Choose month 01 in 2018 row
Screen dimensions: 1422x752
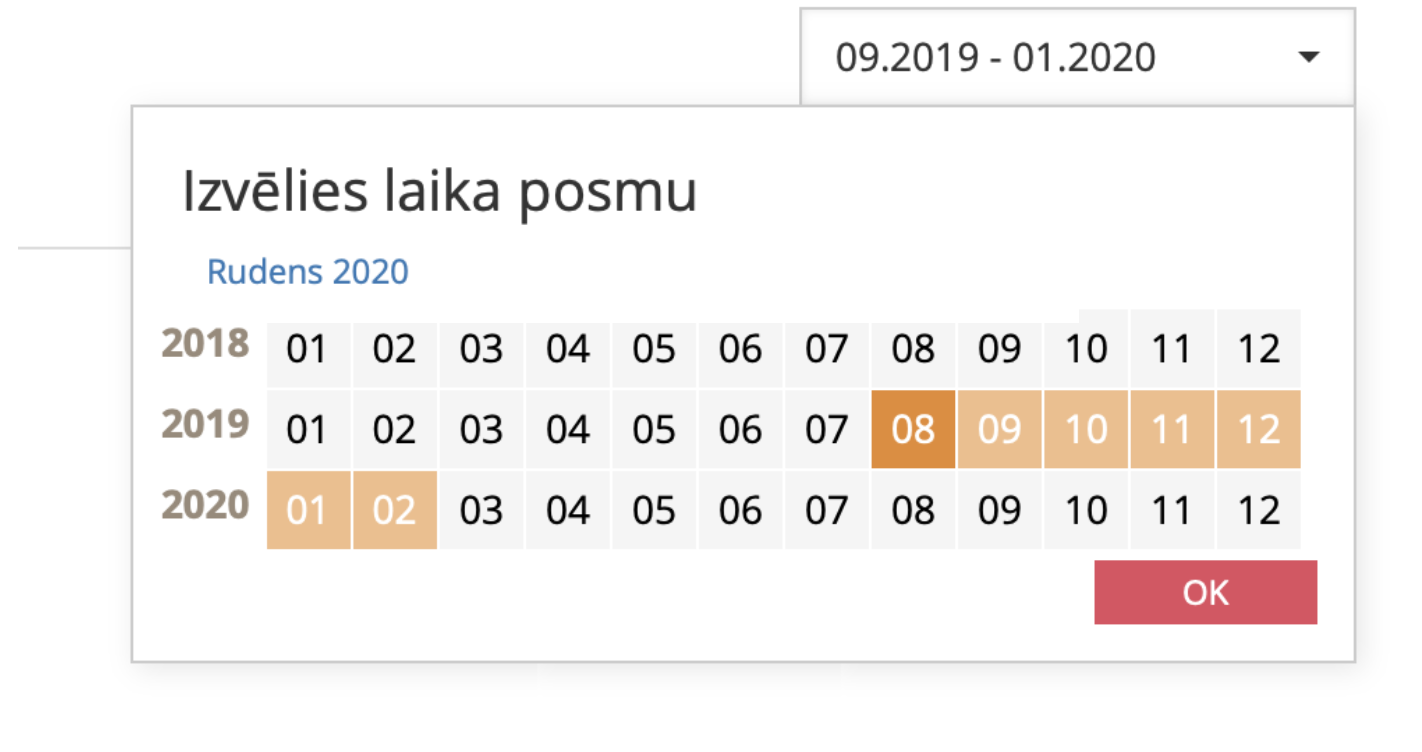307,349
